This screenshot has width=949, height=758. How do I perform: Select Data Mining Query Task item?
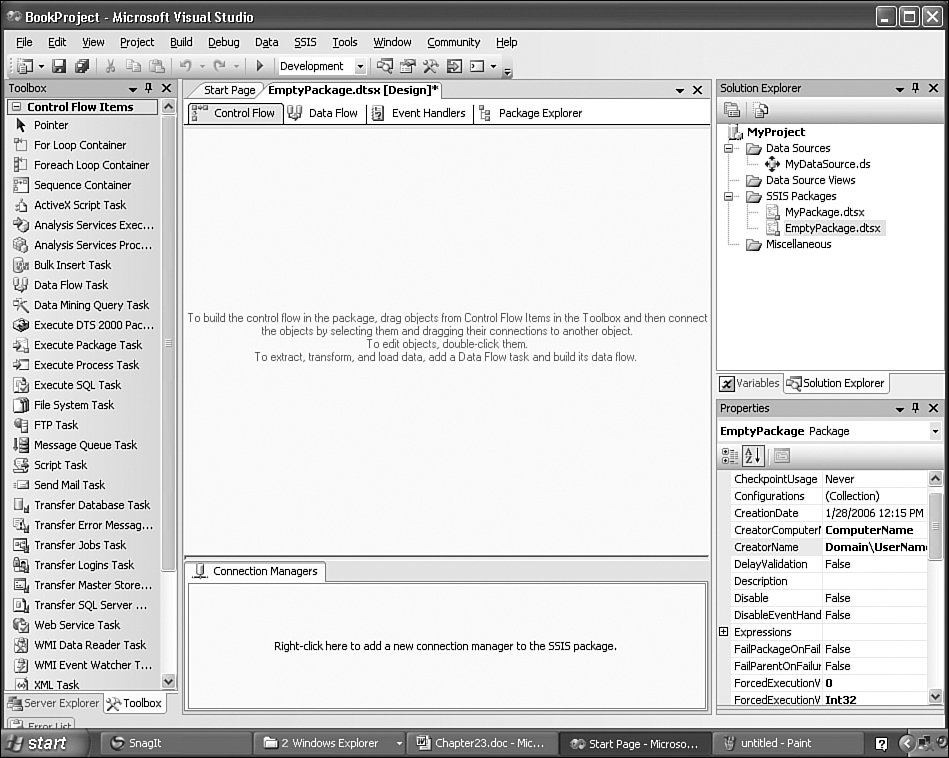[x=85, y=305]
